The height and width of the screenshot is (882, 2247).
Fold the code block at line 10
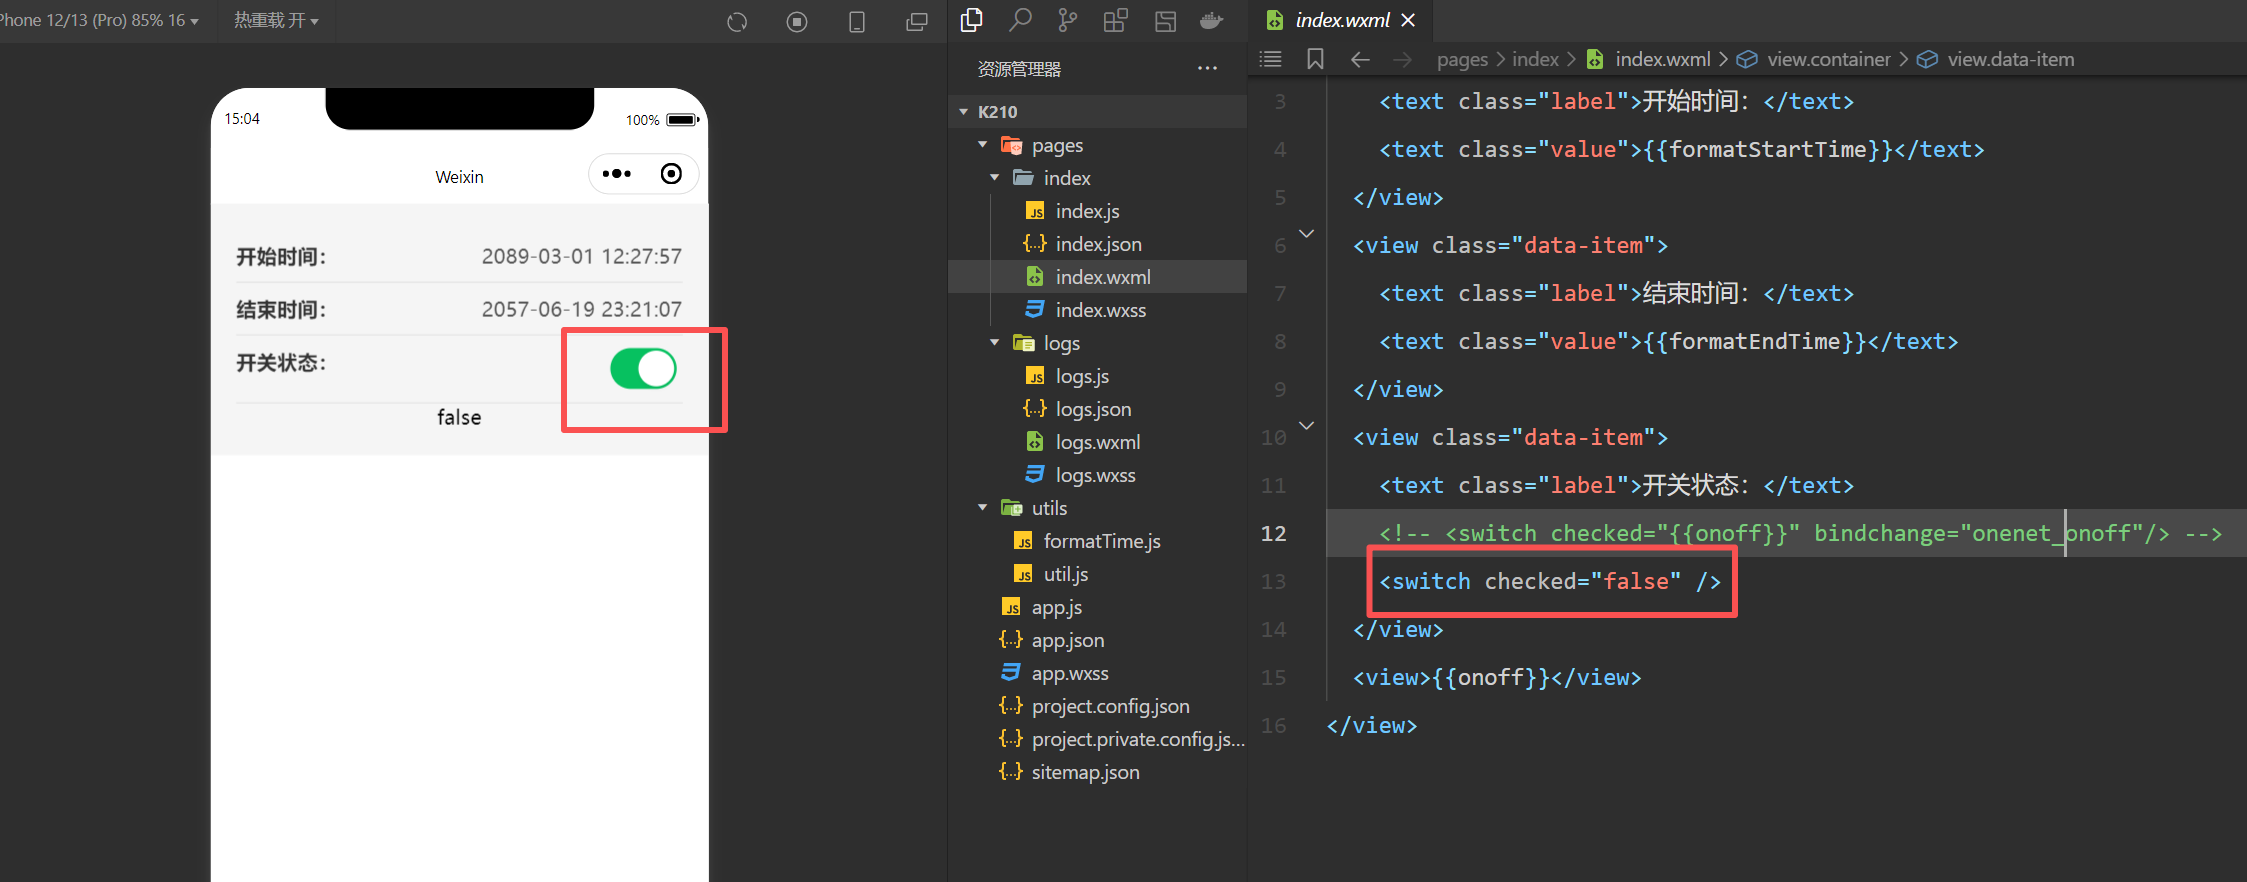1306,426
